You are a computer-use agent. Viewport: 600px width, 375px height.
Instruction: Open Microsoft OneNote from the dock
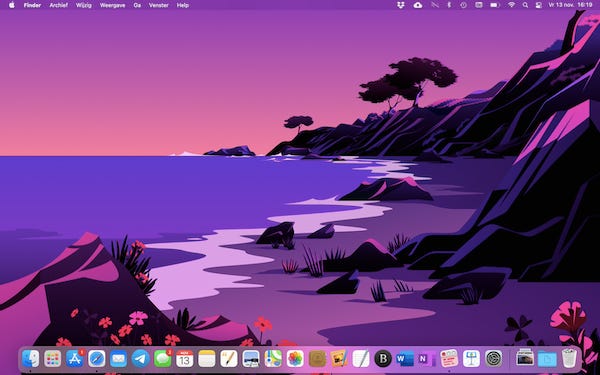[x=427, y=359]
